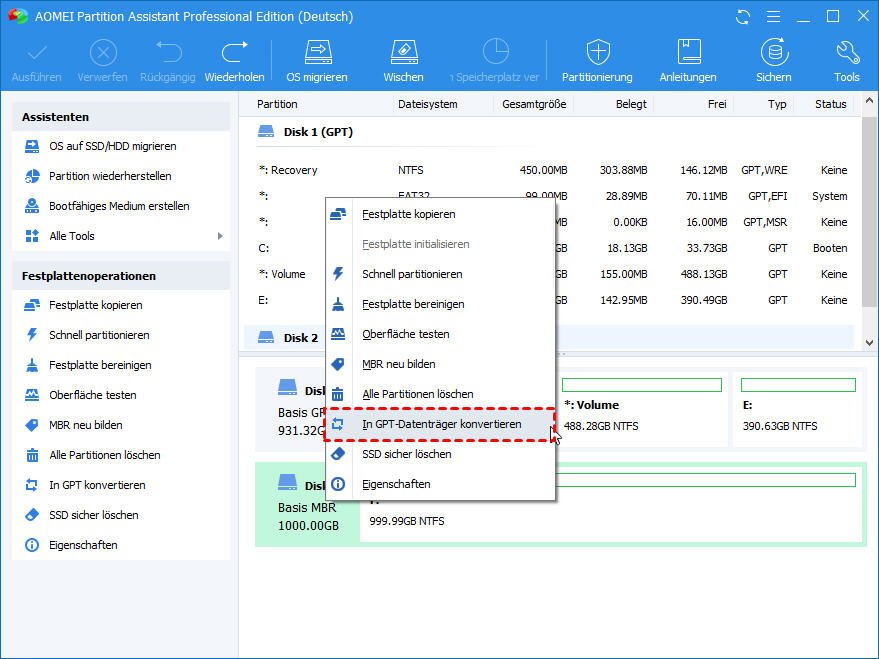The height and width of the screenshot is (659, 879).
Task: Open the Sichern backup tool
Action: coord(774,61)
